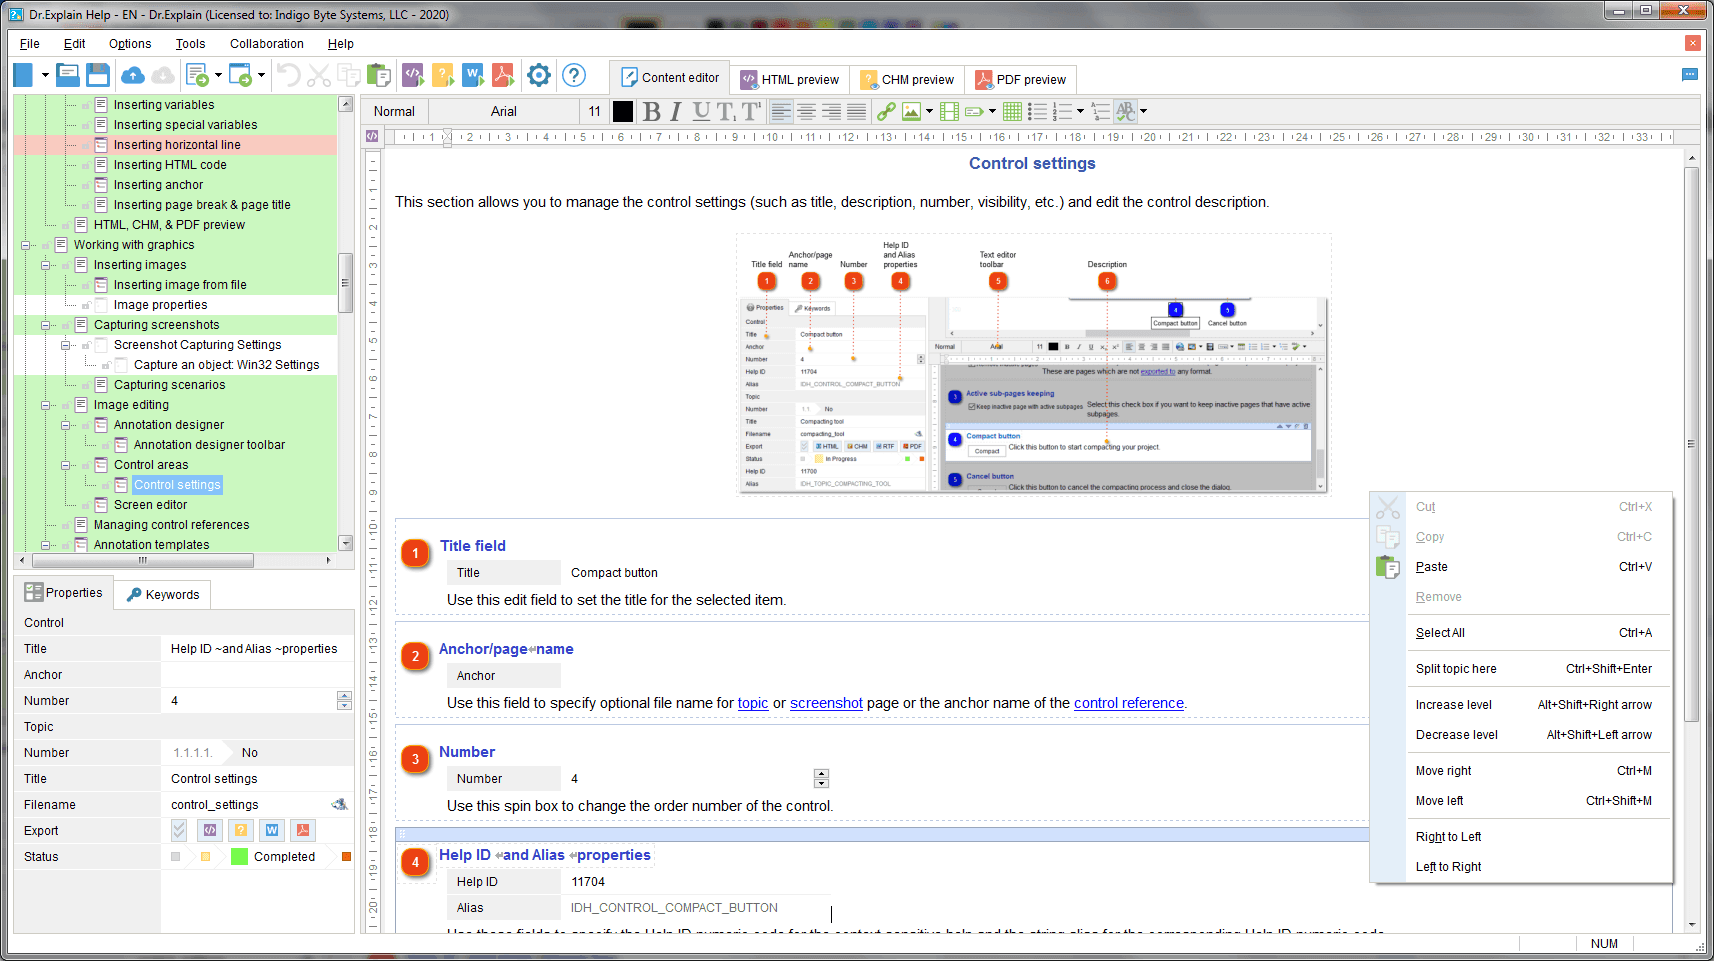
Task: Click the spell check ABC icon
Action: pyautogui.click(x=1126, y=112)
